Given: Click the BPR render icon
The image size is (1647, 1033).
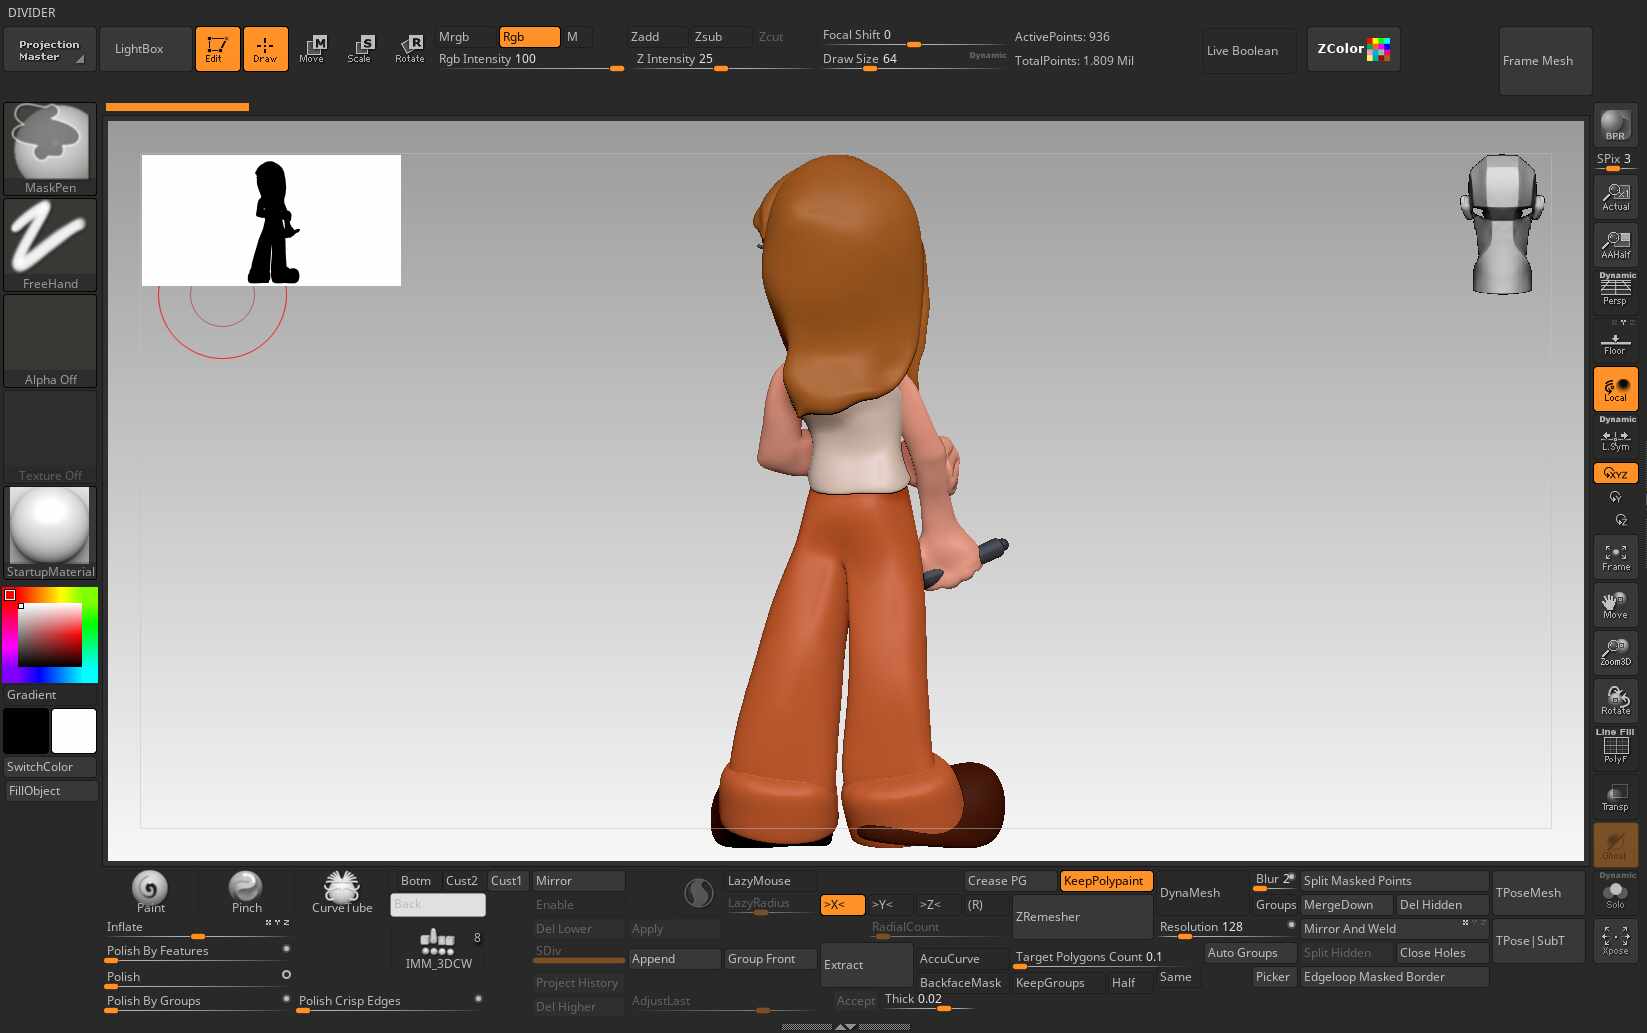Looking at the screenshot, I should [x=1615, y=126].
